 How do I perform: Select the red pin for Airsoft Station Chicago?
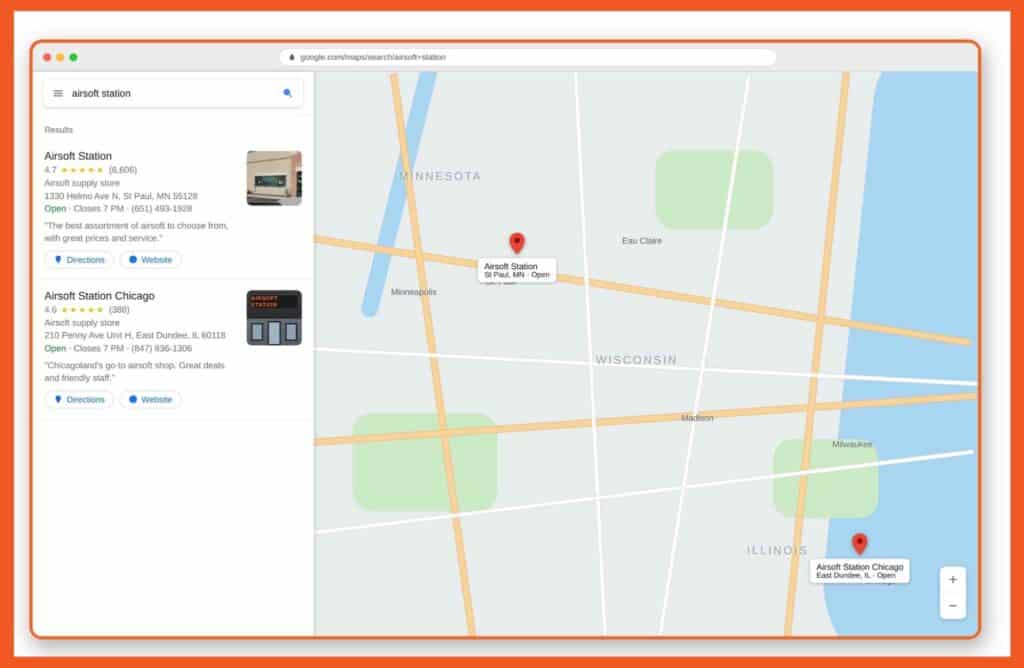coord(859,544)
